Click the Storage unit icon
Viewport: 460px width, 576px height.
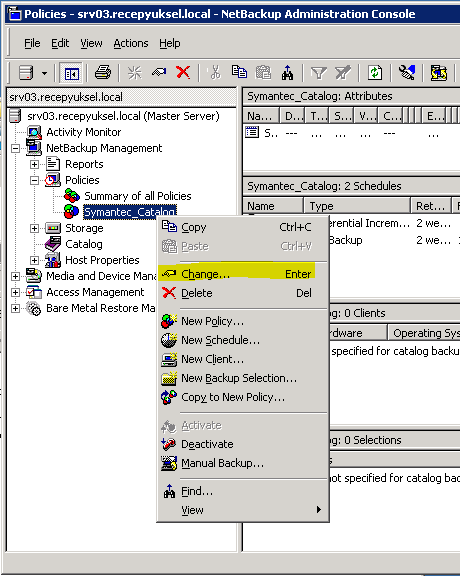click(53, 228)
